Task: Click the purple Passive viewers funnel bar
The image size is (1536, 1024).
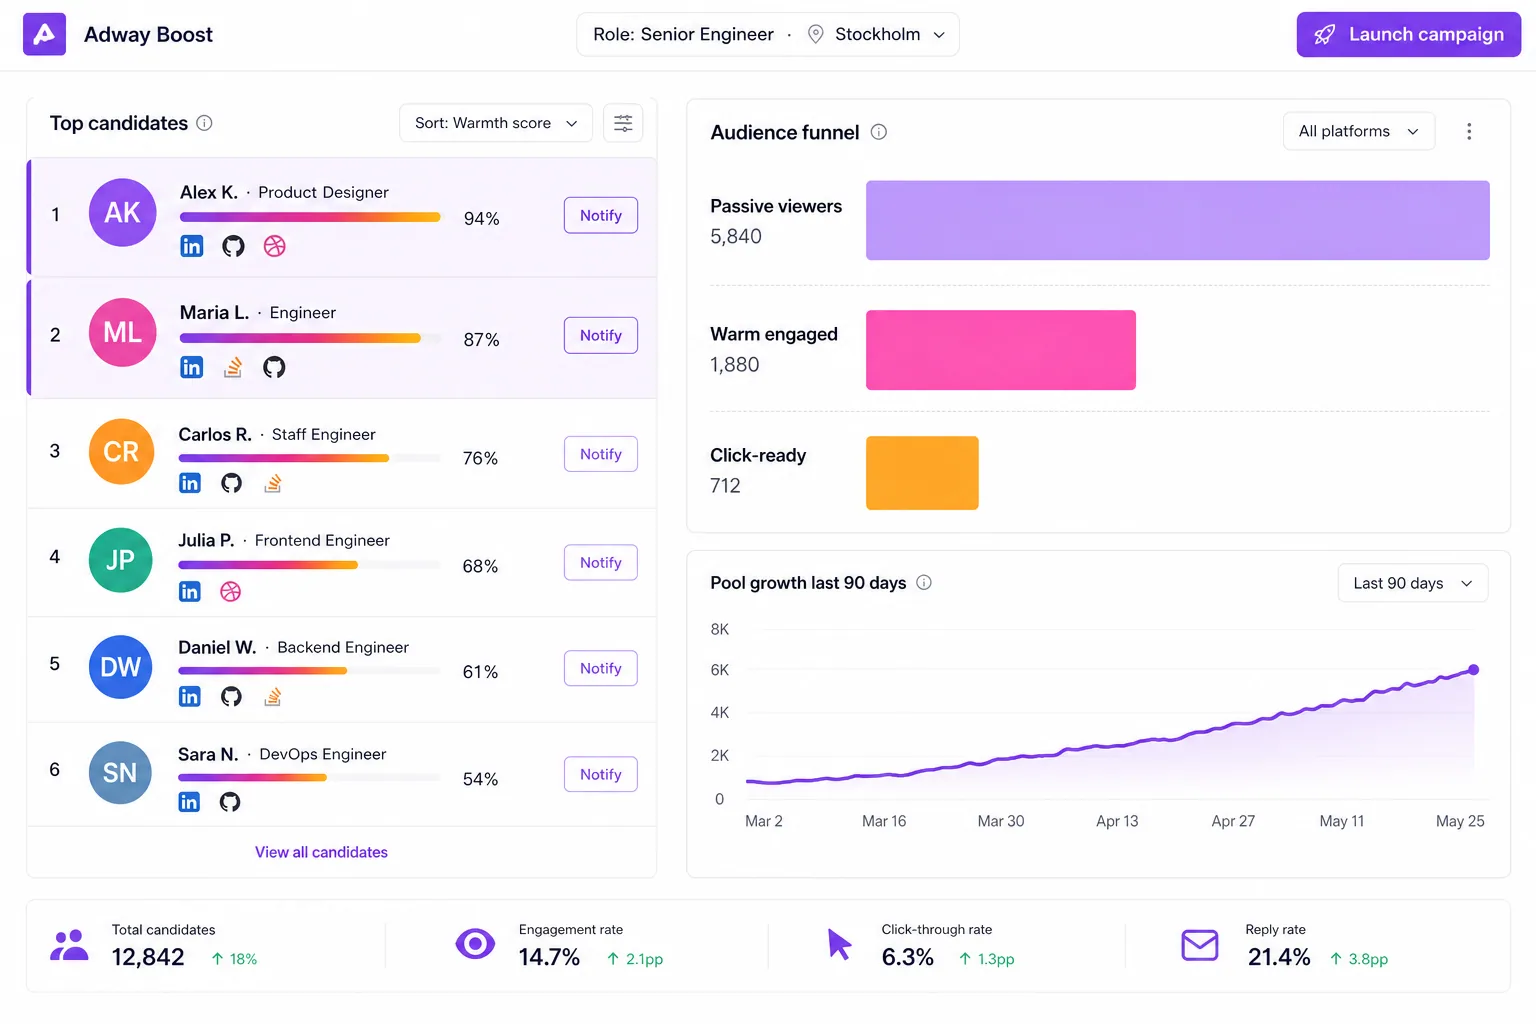Action: pos(1178,220)
